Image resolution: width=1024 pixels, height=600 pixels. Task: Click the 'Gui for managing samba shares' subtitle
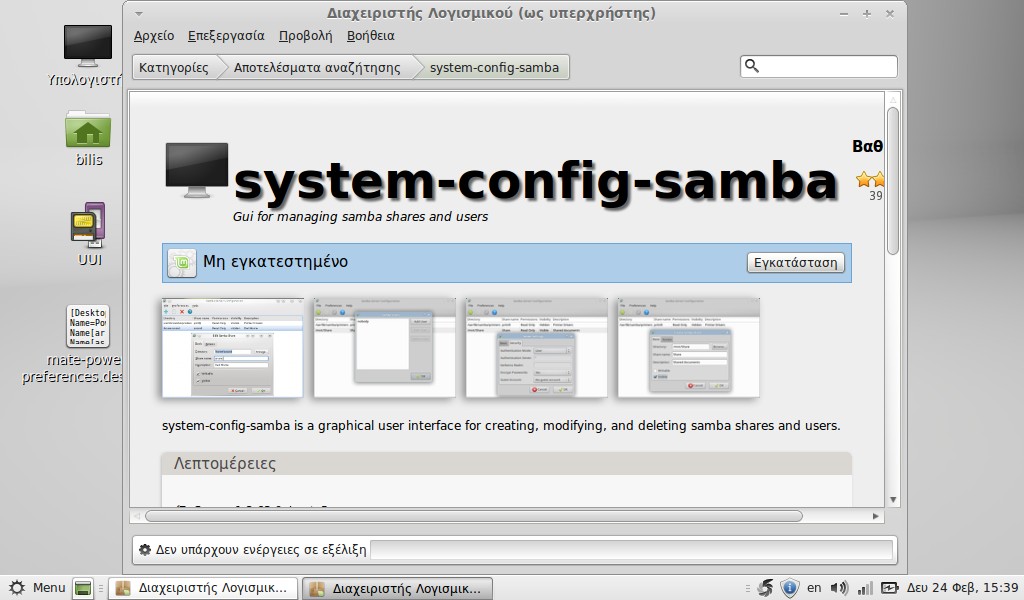pos(360,217)
